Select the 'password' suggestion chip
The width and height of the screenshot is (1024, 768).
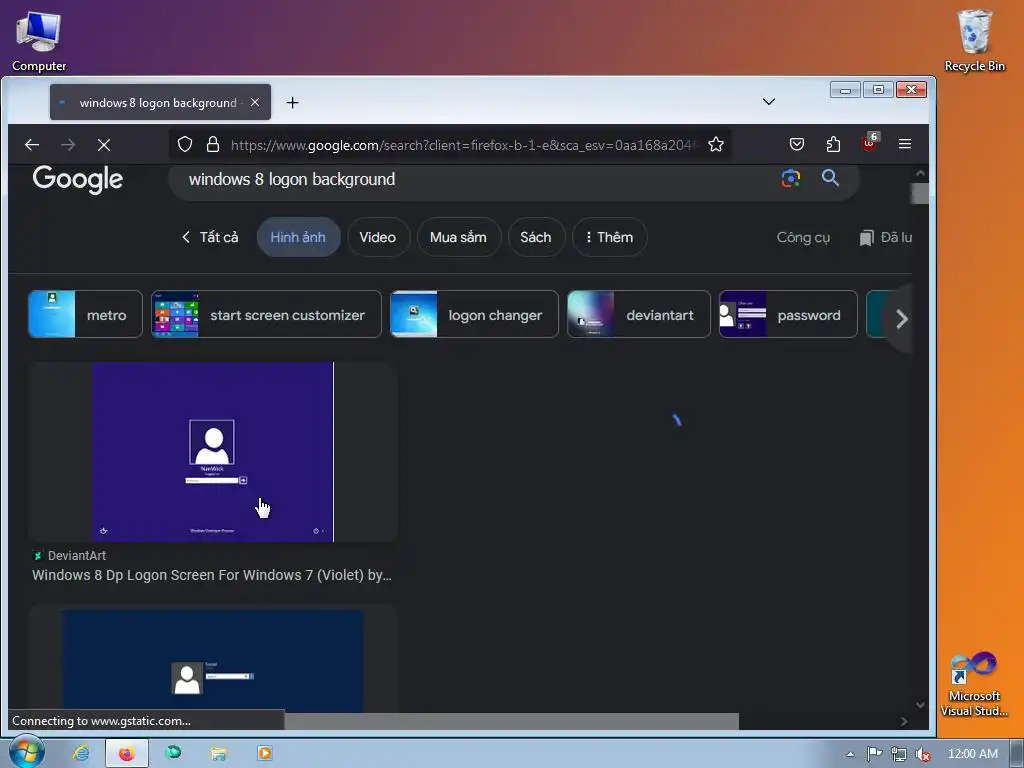(788, 314)
